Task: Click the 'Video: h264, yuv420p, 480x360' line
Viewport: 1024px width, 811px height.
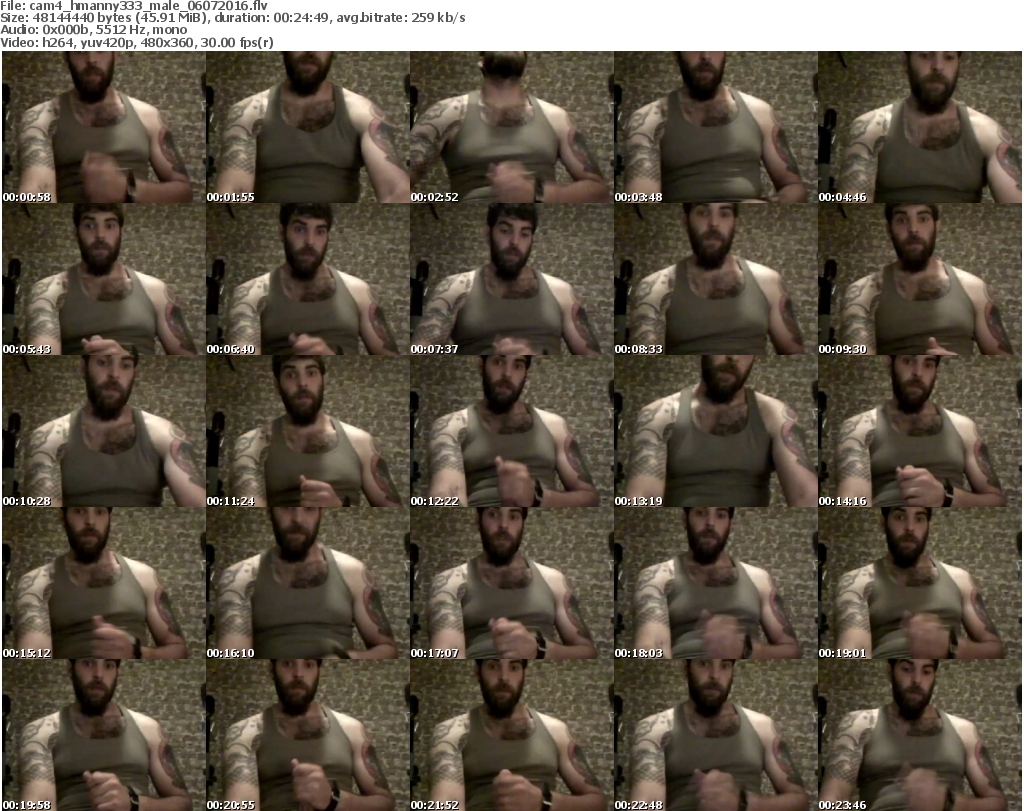Action: pyautogui.click(x=136, y=42)
